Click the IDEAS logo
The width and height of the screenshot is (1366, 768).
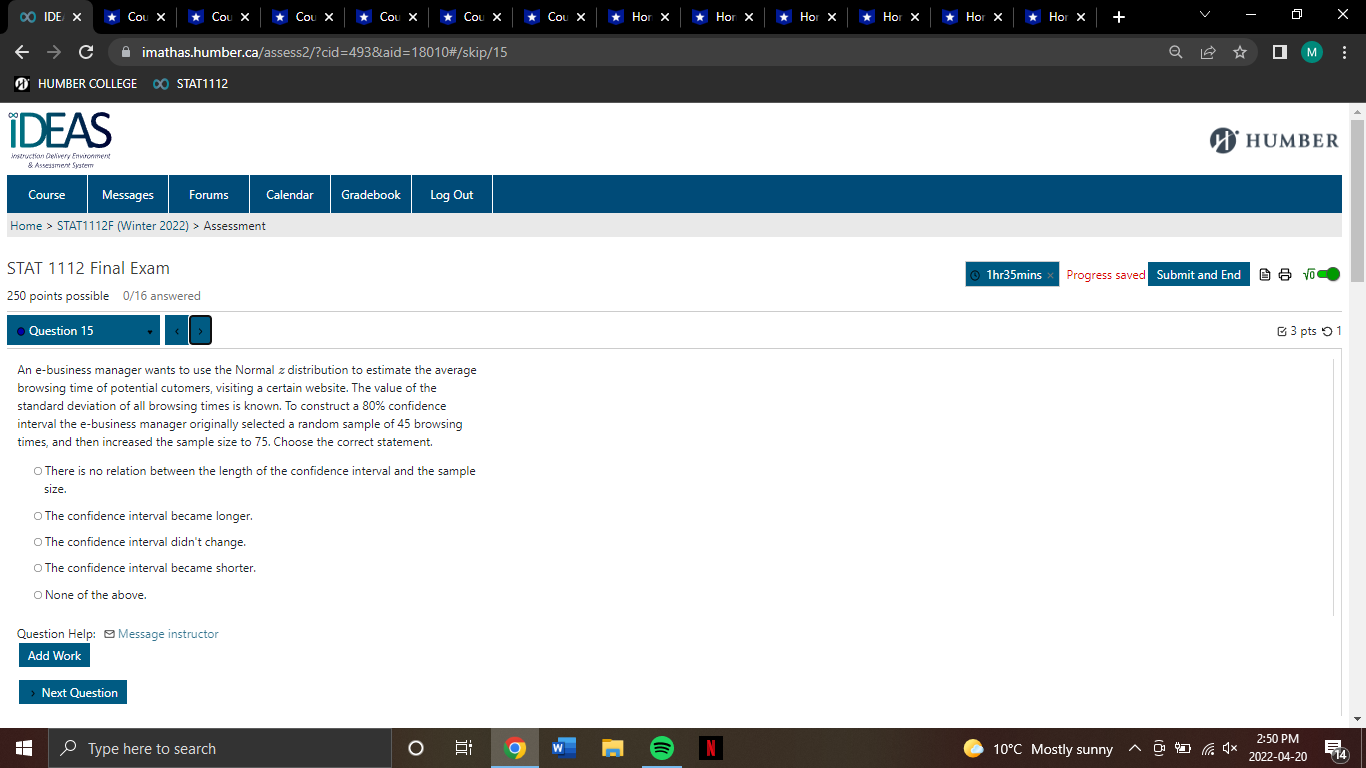click(58, 137)
